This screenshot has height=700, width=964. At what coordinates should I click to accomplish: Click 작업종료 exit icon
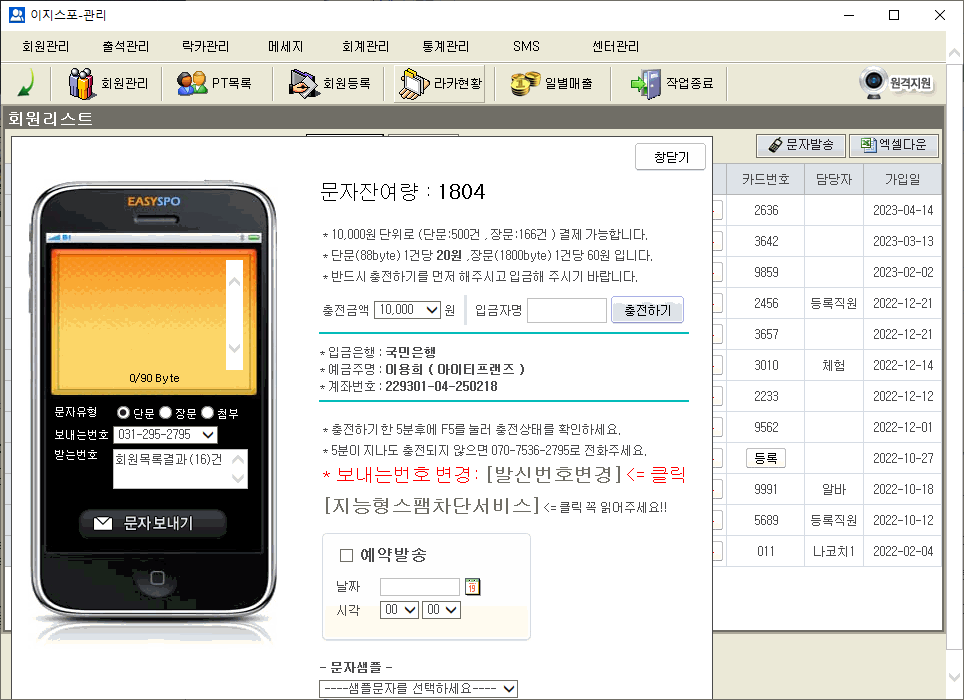click(672, 84)
